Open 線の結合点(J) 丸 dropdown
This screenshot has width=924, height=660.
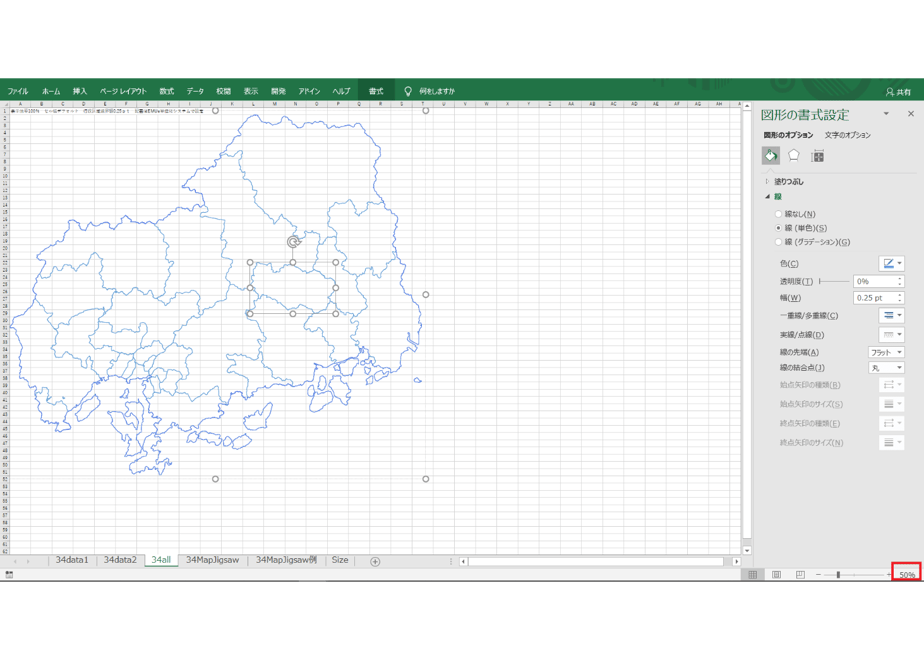pos(886,368)
